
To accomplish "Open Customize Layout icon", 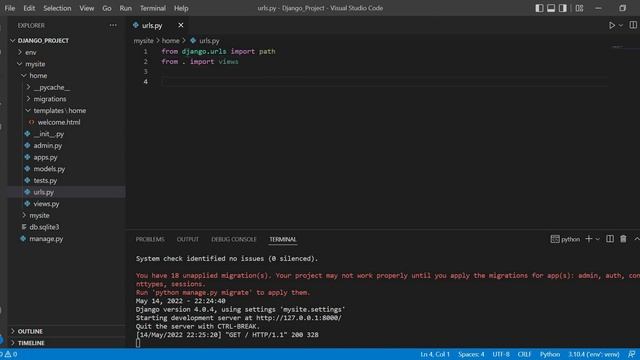I will pos(579,8).
